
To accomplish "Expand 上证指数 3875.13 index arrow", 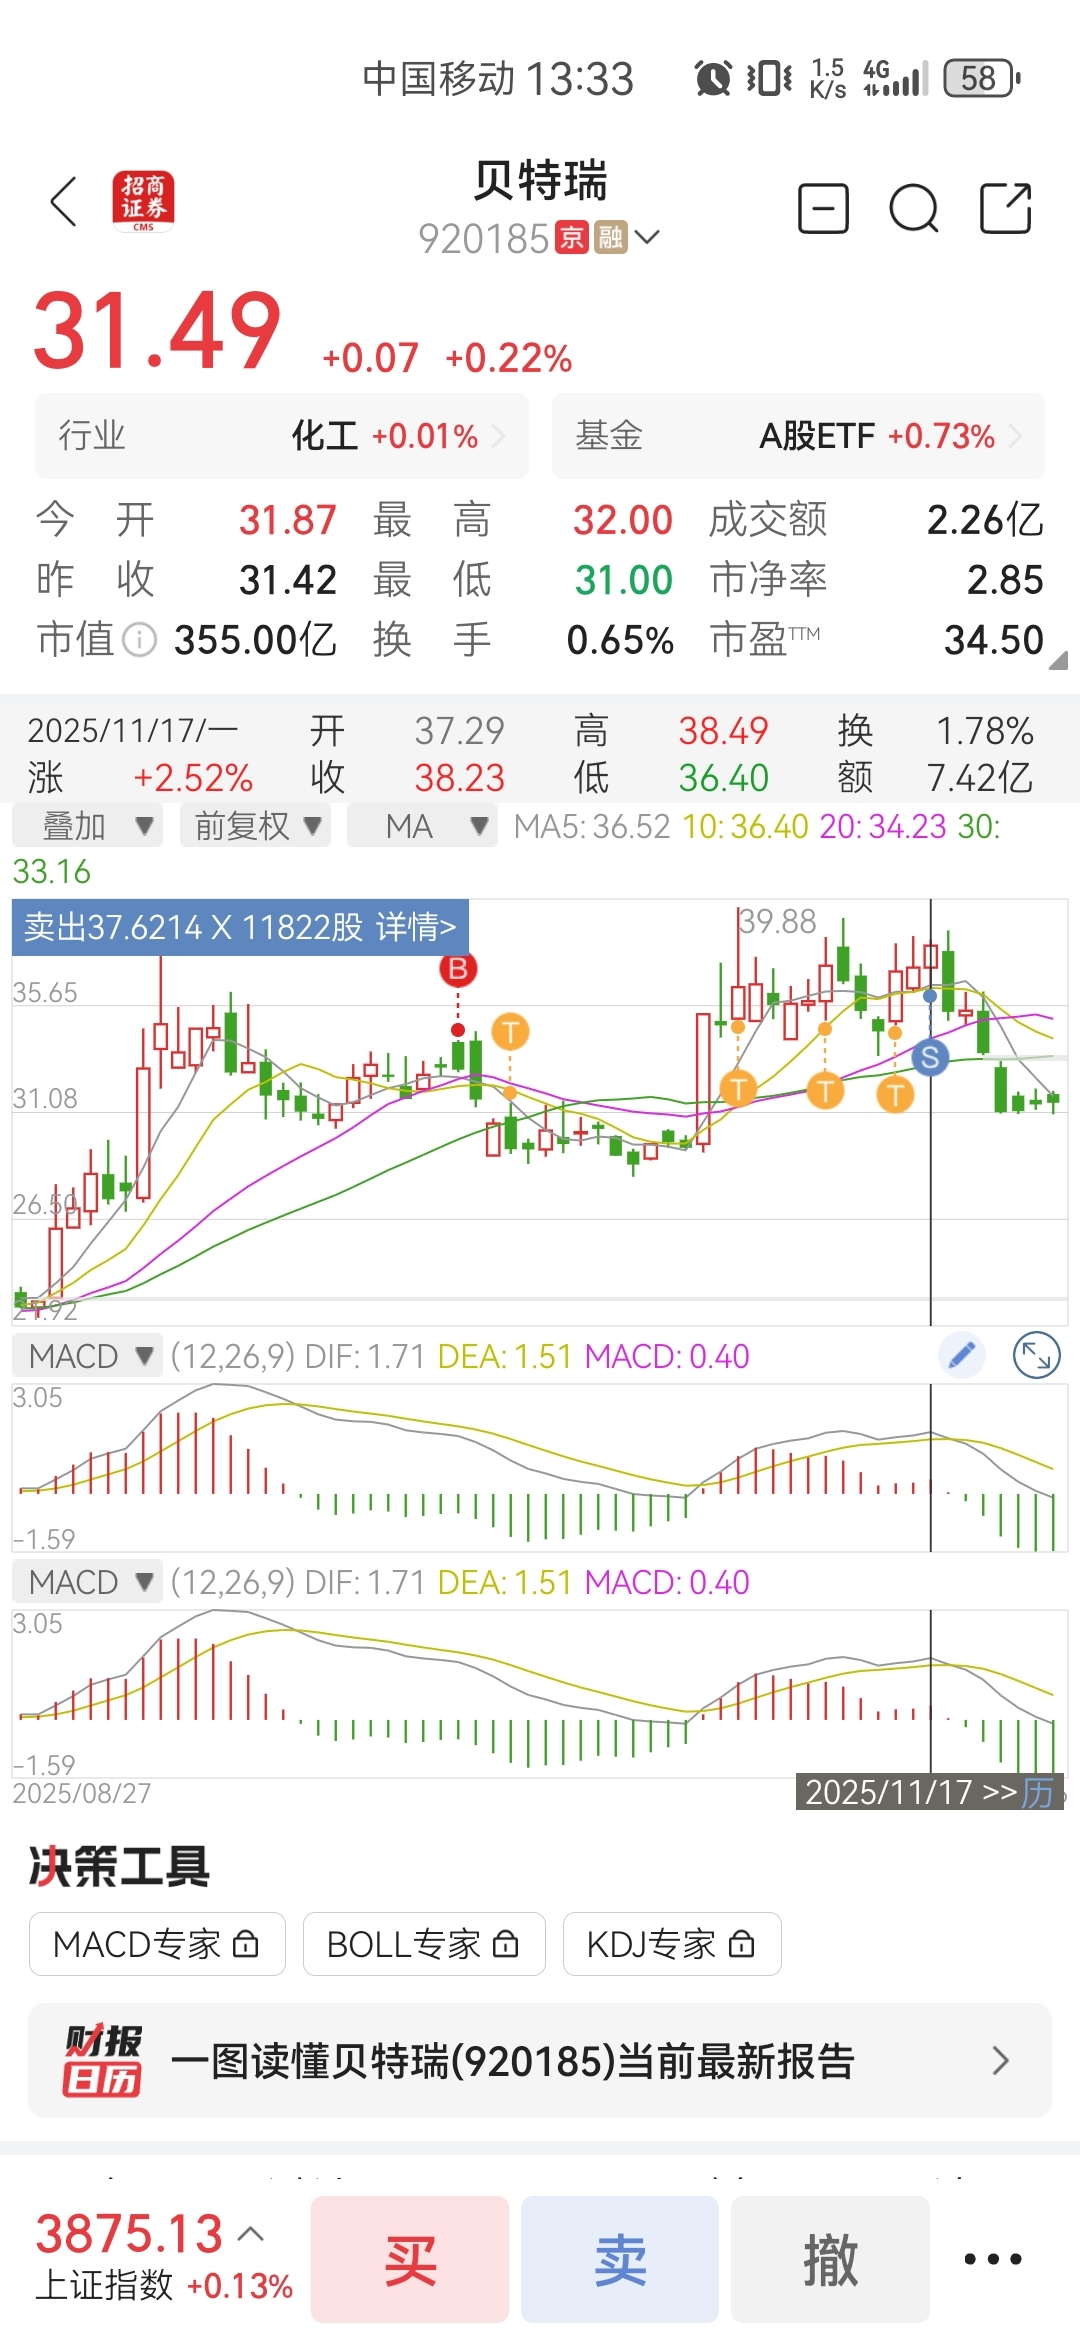I will [252, 2234].
